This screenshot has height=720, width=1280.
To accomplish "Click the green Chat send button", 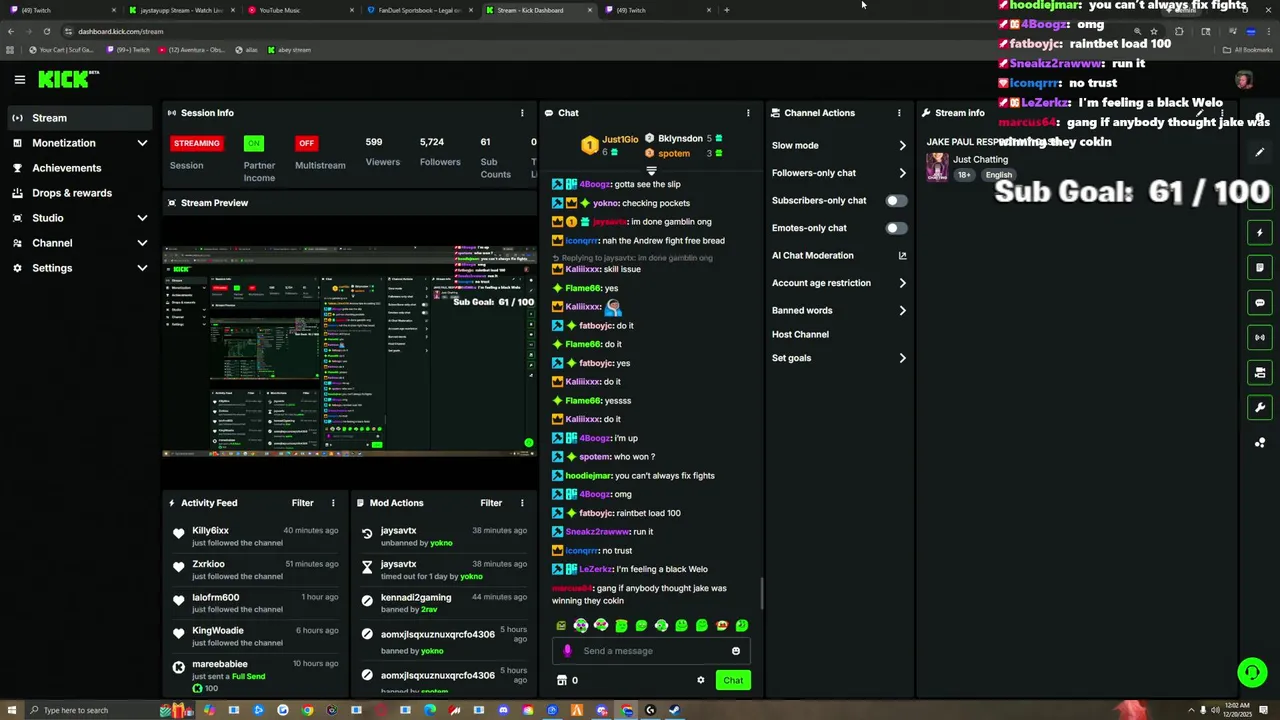I will (733, 680).
